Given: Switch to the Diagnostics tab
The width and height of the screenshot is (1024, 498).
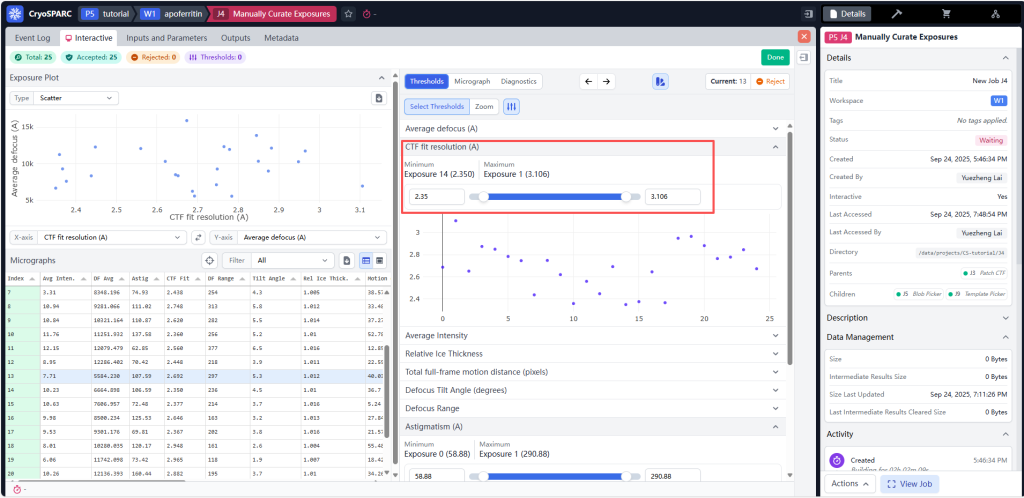Looking at the screenshot, I should [518, 81].
